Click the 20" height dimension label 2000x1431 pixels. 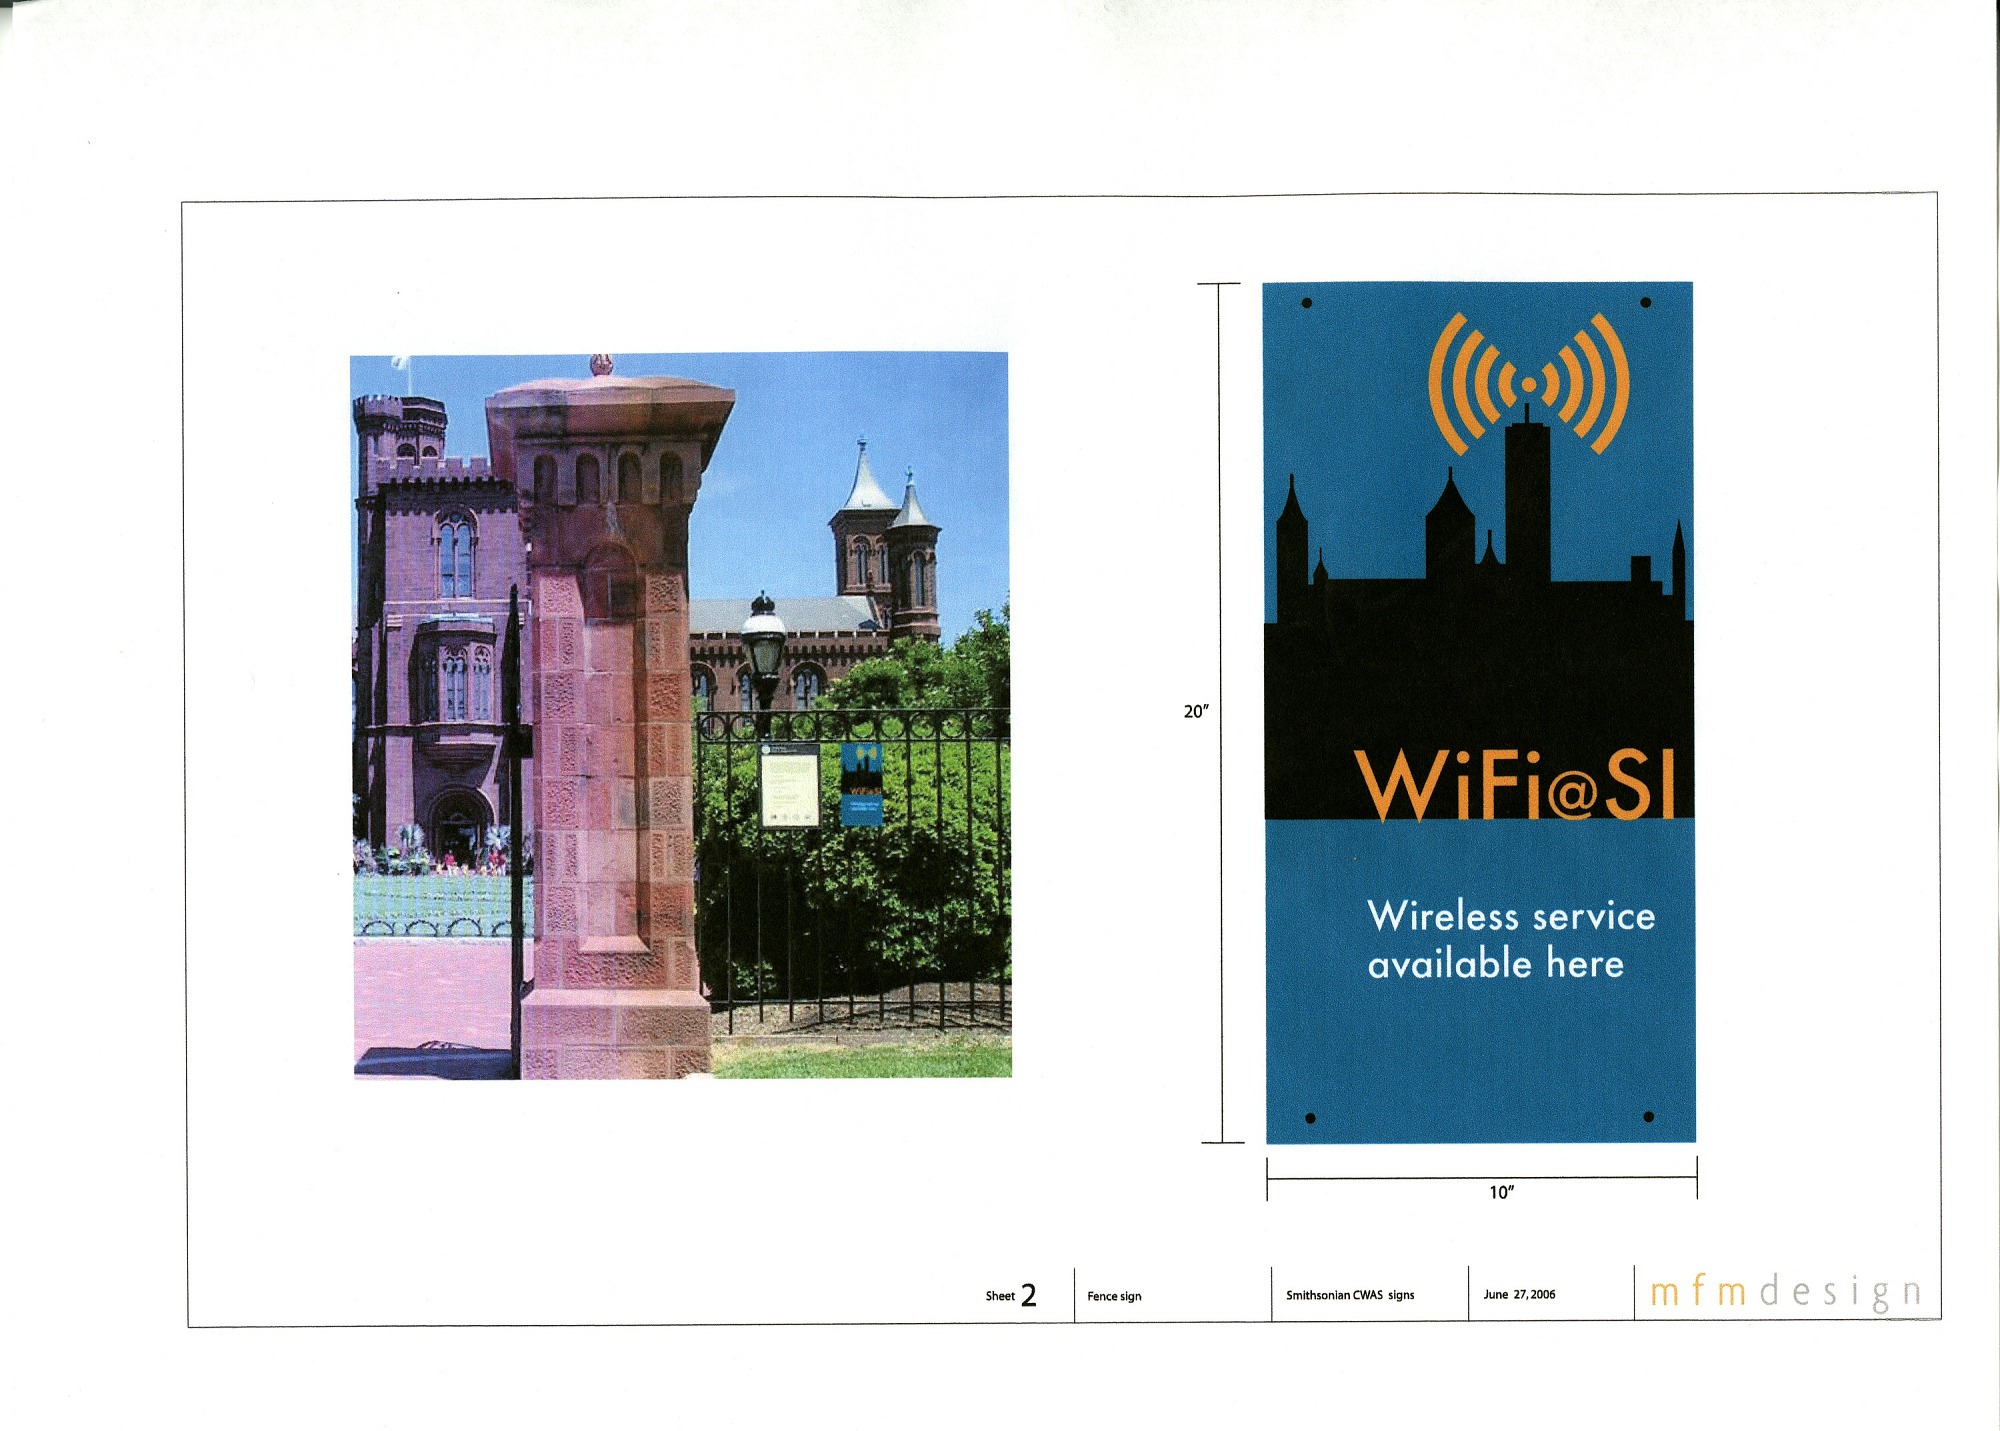click(1195, 711)
